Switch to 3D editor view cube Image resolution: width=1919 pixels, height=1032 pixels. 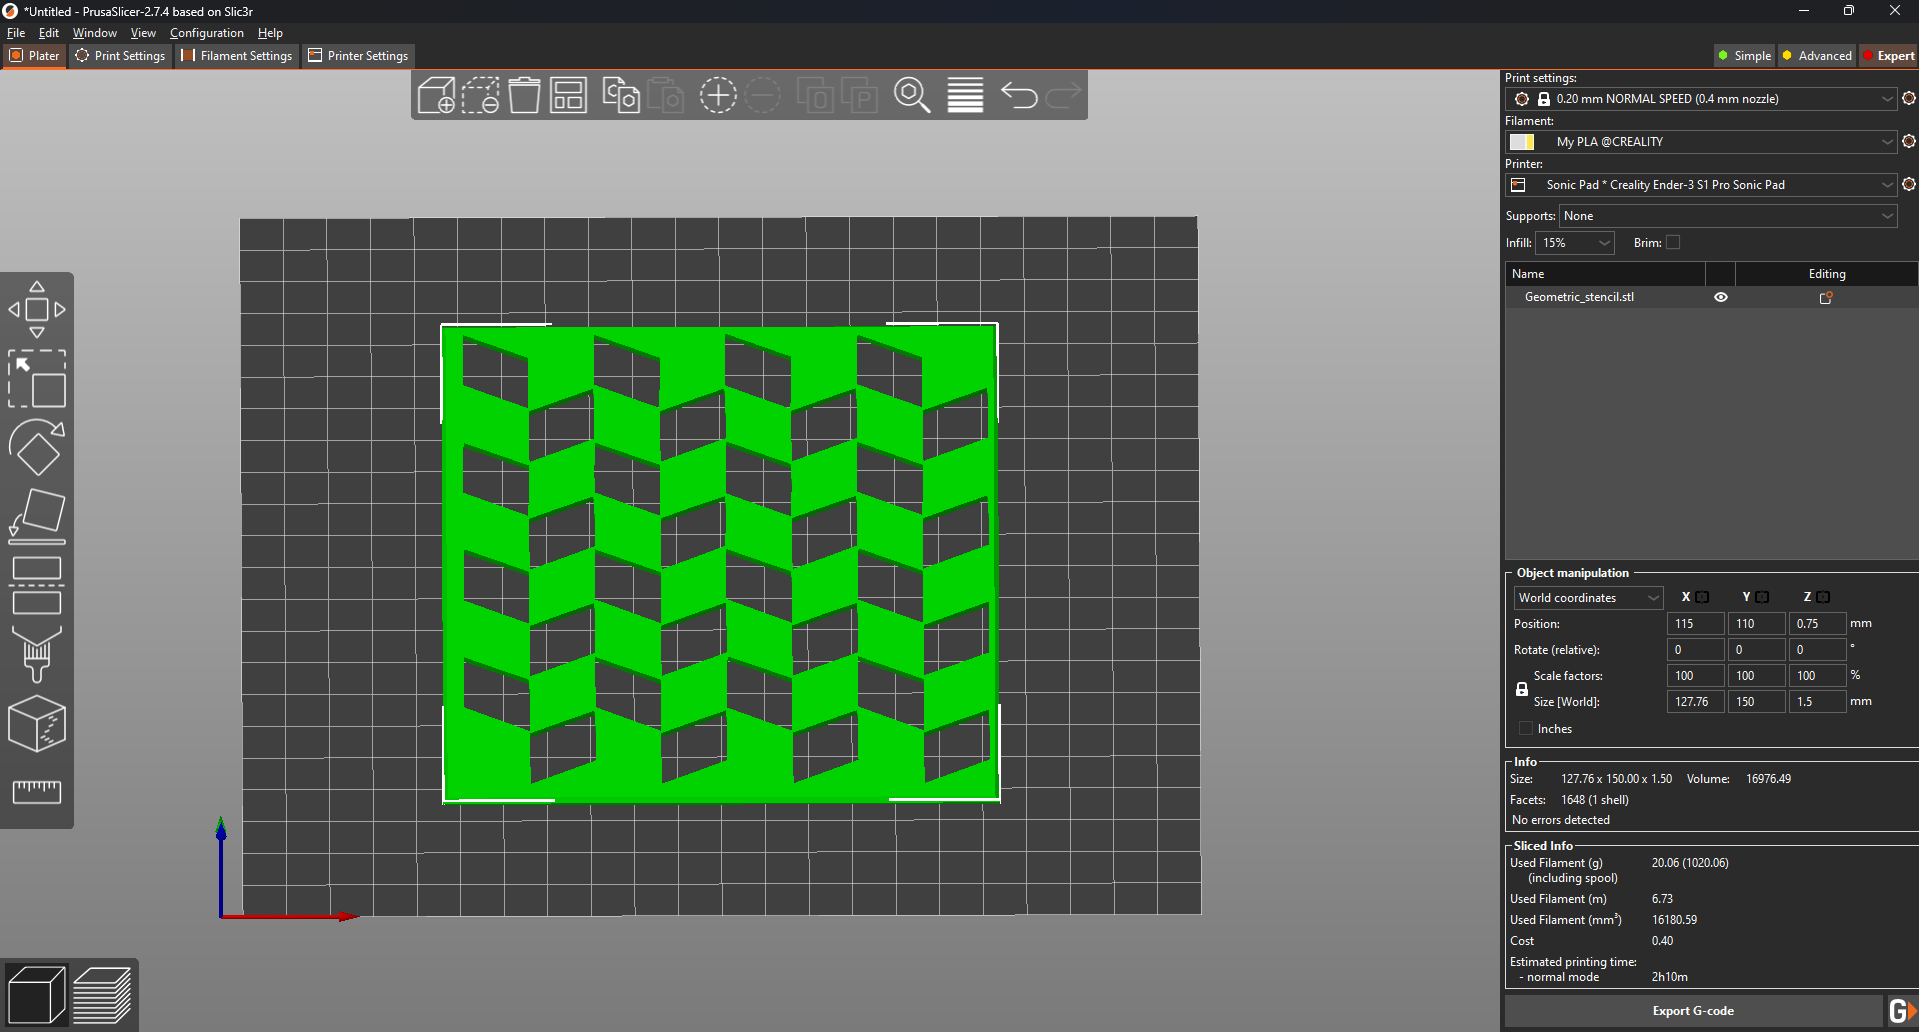pos(37,995)
